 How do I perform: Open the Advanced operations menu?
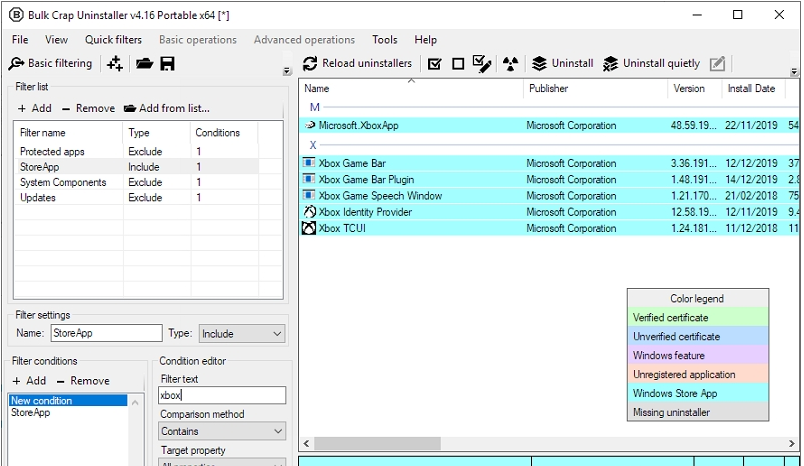click(x=304, y=39)
